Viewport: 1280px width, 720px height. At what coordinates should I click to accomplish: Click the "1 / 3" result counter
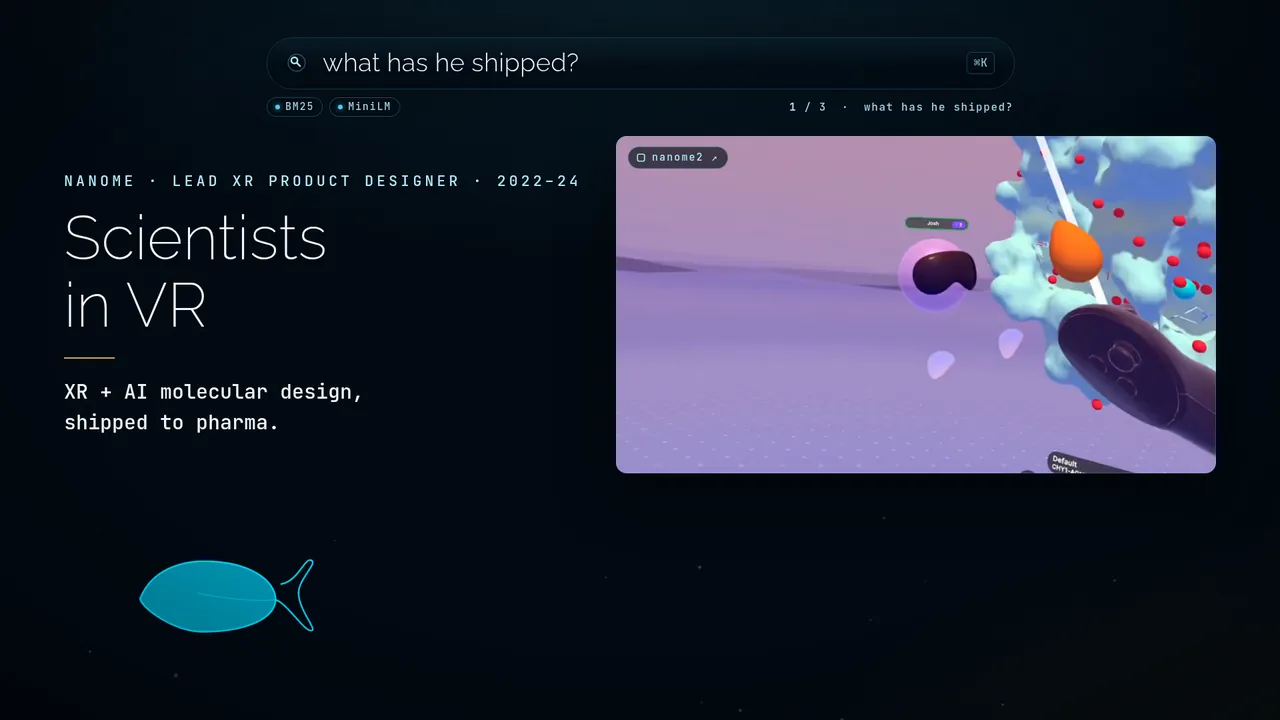[x=808, y=107]
